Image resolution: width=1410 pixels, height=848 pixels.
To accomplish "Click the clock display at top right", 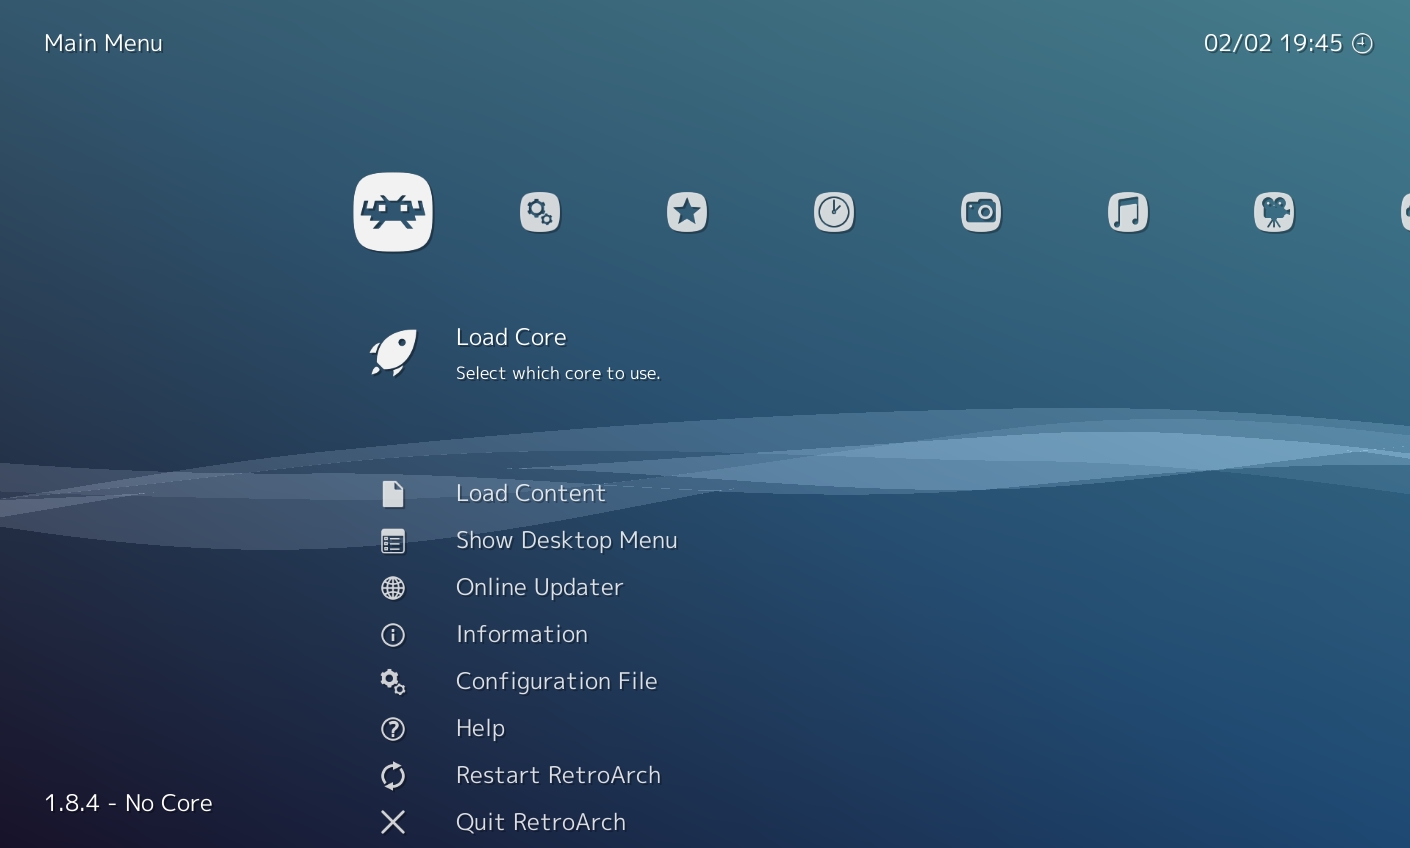I will pyautogui.click(x=1288, y=43).
